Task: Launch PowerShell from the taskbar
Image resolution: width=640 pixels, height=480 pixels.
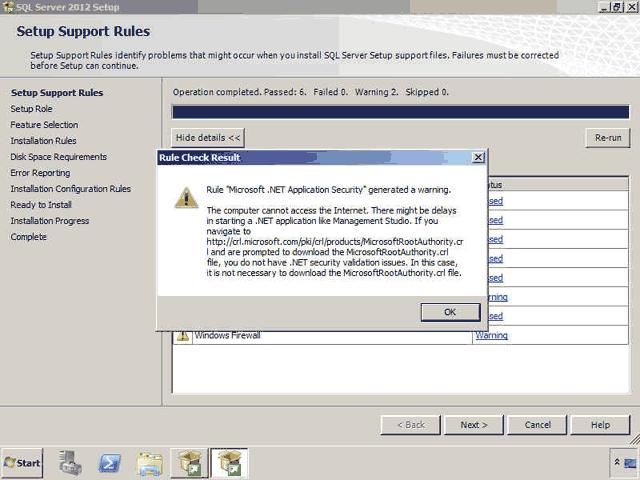Action: point(109,464)
